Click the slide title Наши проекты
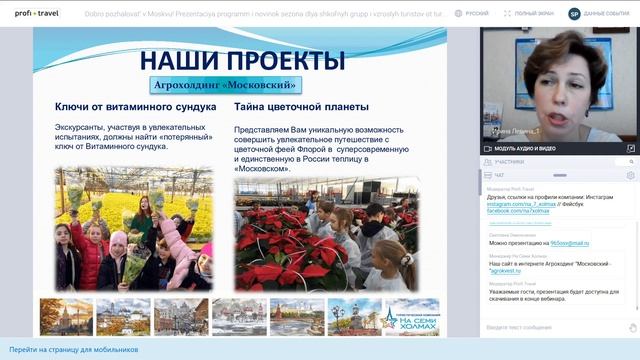The height and width of the screenshot is (360, 640). pyautogui.click(x=242, y=60)
